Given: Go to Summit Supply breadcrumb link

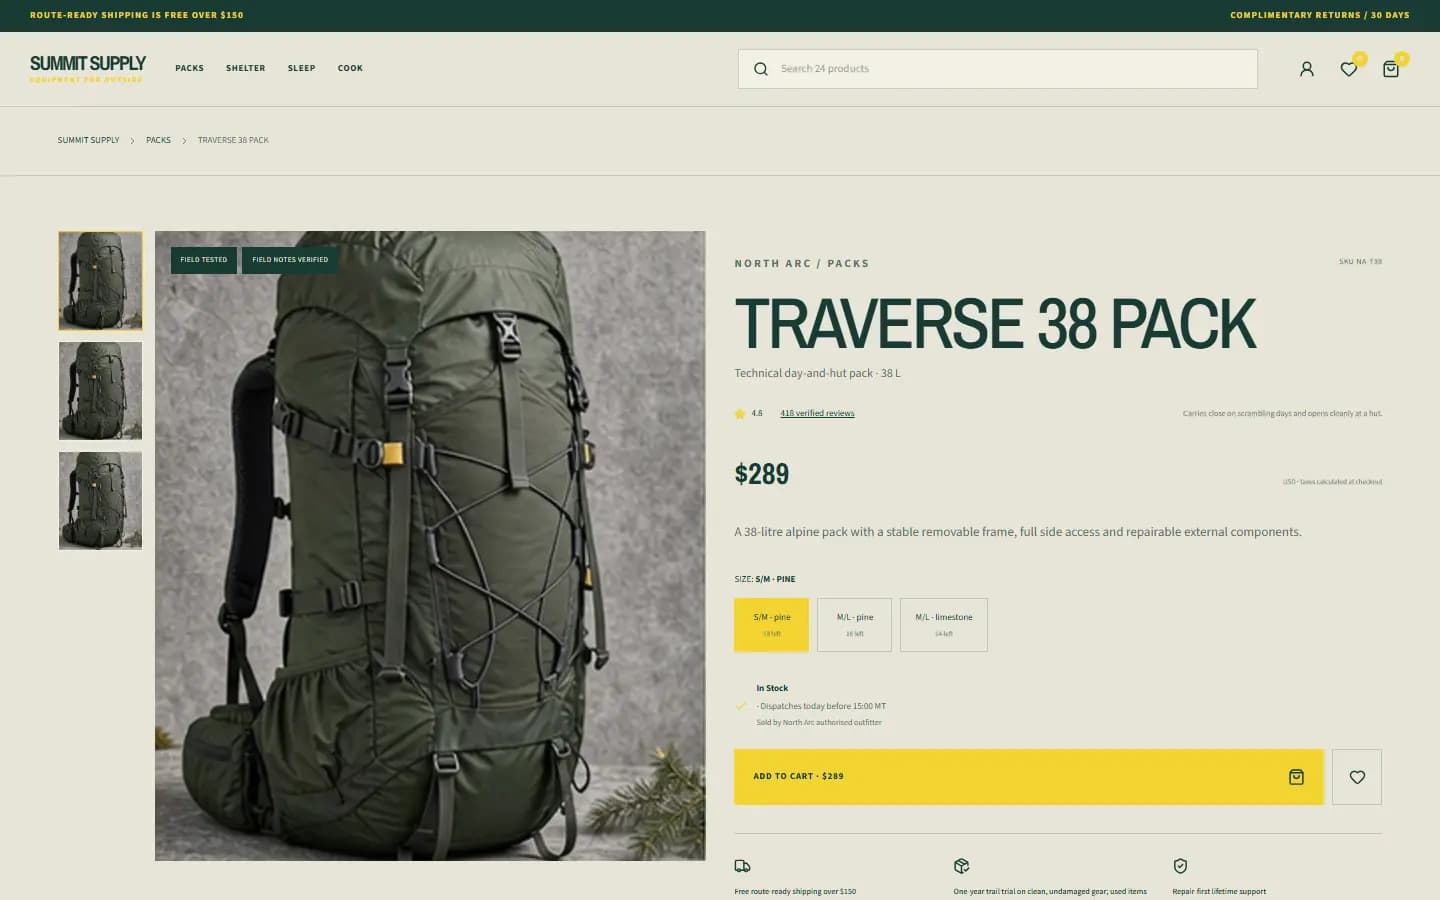Looking at the screenshot, I should [x=88, y=140].
